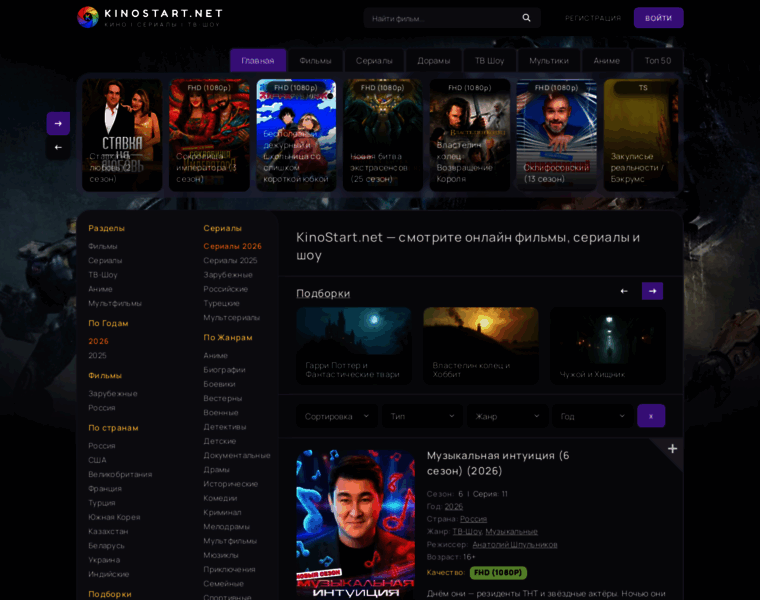Click the FHD (1080P) quality badge
The width and height of the screenshot is (760, 600).
pos(498,572)
